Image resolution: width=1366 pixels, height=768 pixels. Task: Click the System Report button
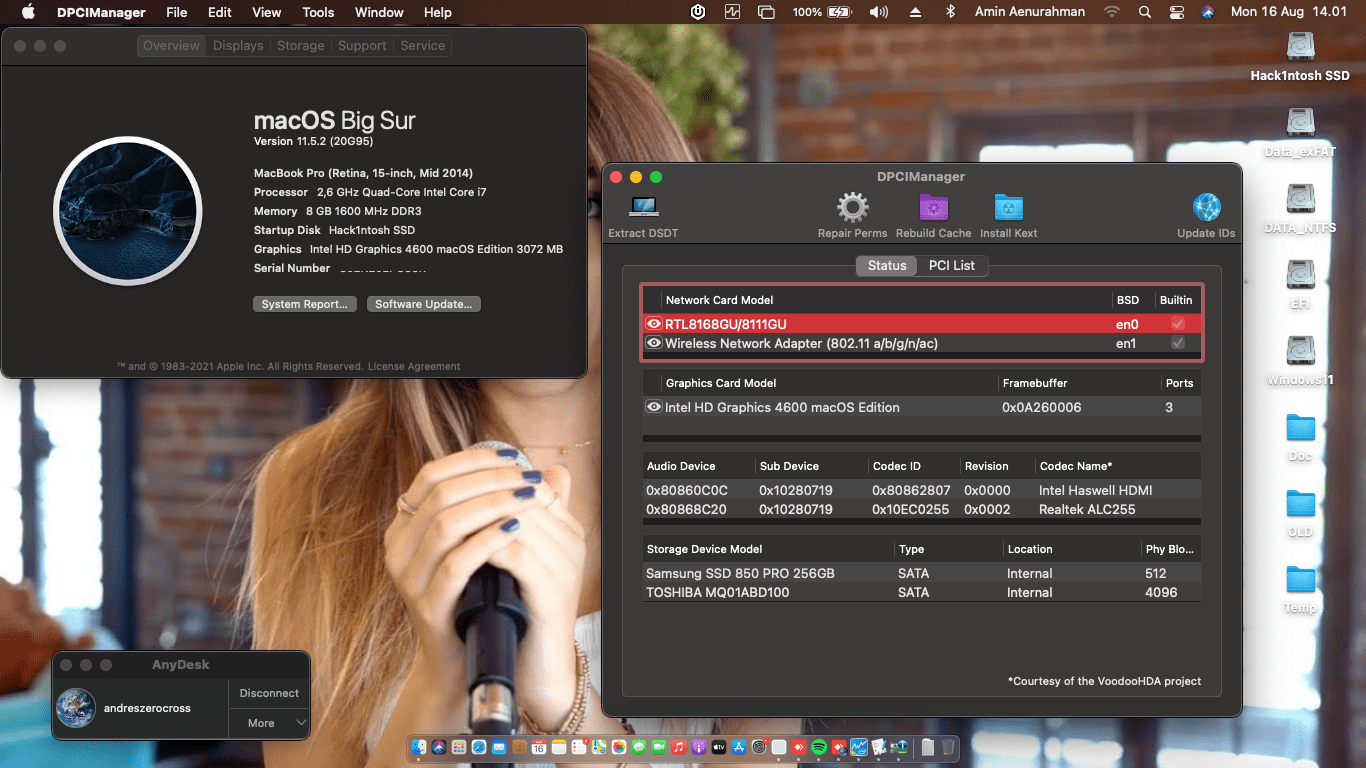point(304,304)
